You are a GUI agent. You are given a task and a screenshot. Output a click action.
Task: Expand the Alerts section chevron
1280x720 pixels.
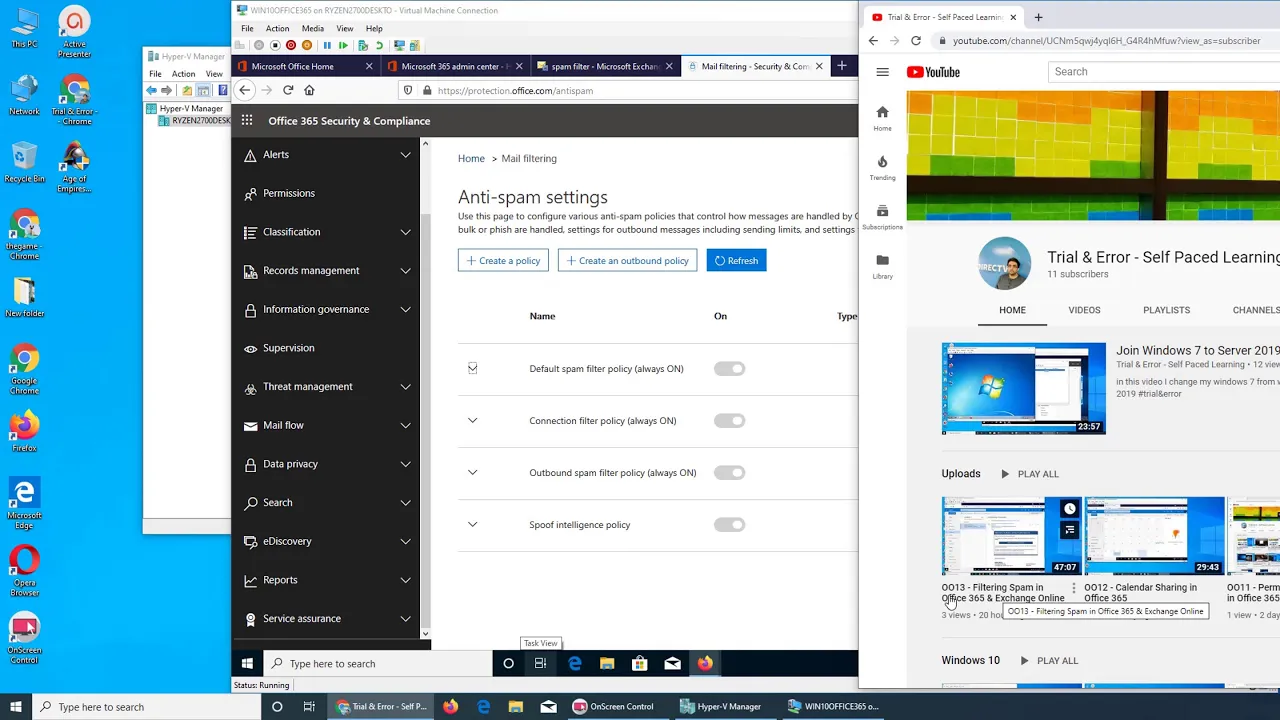click(x=405, y=155)
